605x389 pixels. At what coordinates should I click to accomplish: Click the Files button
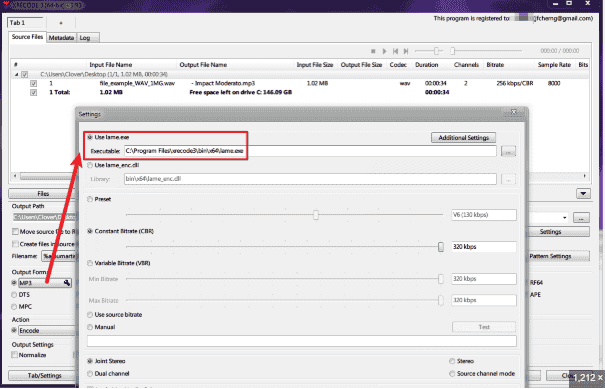point(43,194)
